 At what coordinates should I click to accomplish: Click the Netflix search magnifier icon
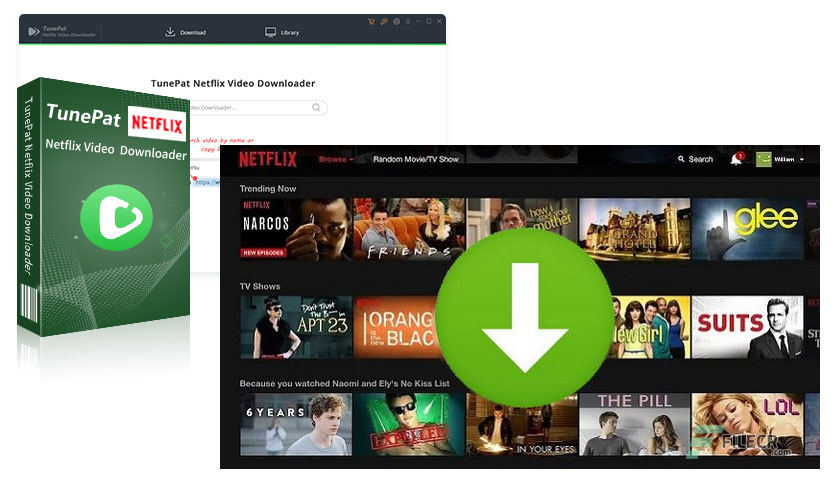point(681,159)
